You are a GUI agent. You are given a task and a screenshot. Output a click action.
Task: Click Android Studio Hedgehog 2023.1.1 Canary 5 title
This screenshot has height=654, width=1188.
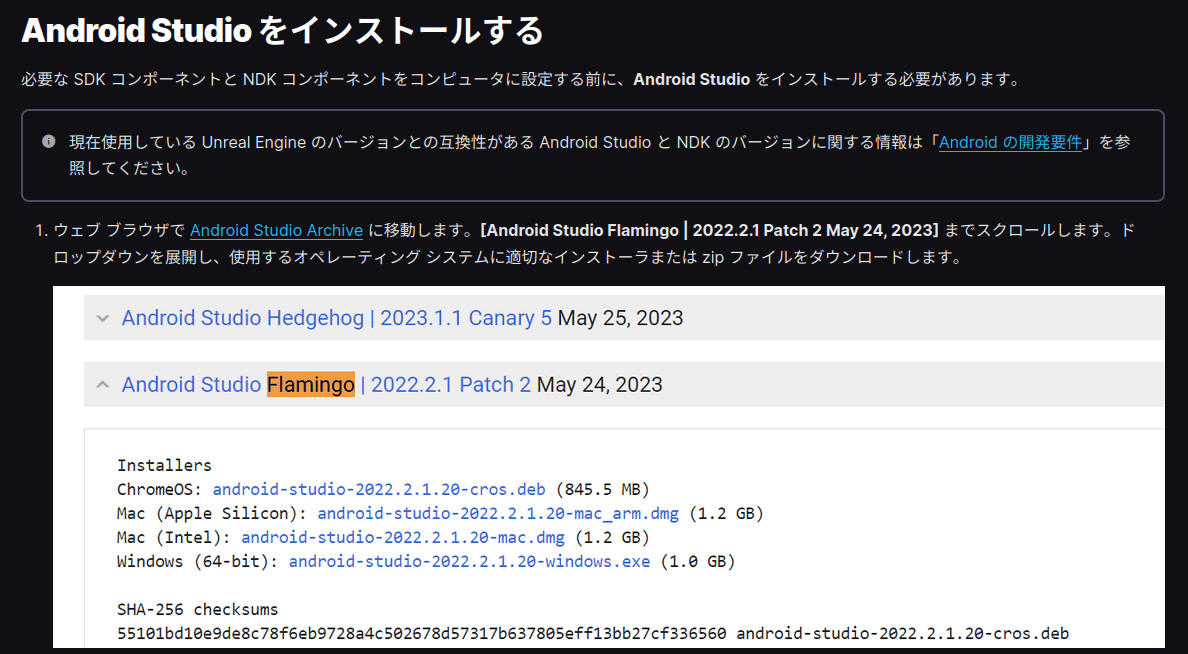336,318
